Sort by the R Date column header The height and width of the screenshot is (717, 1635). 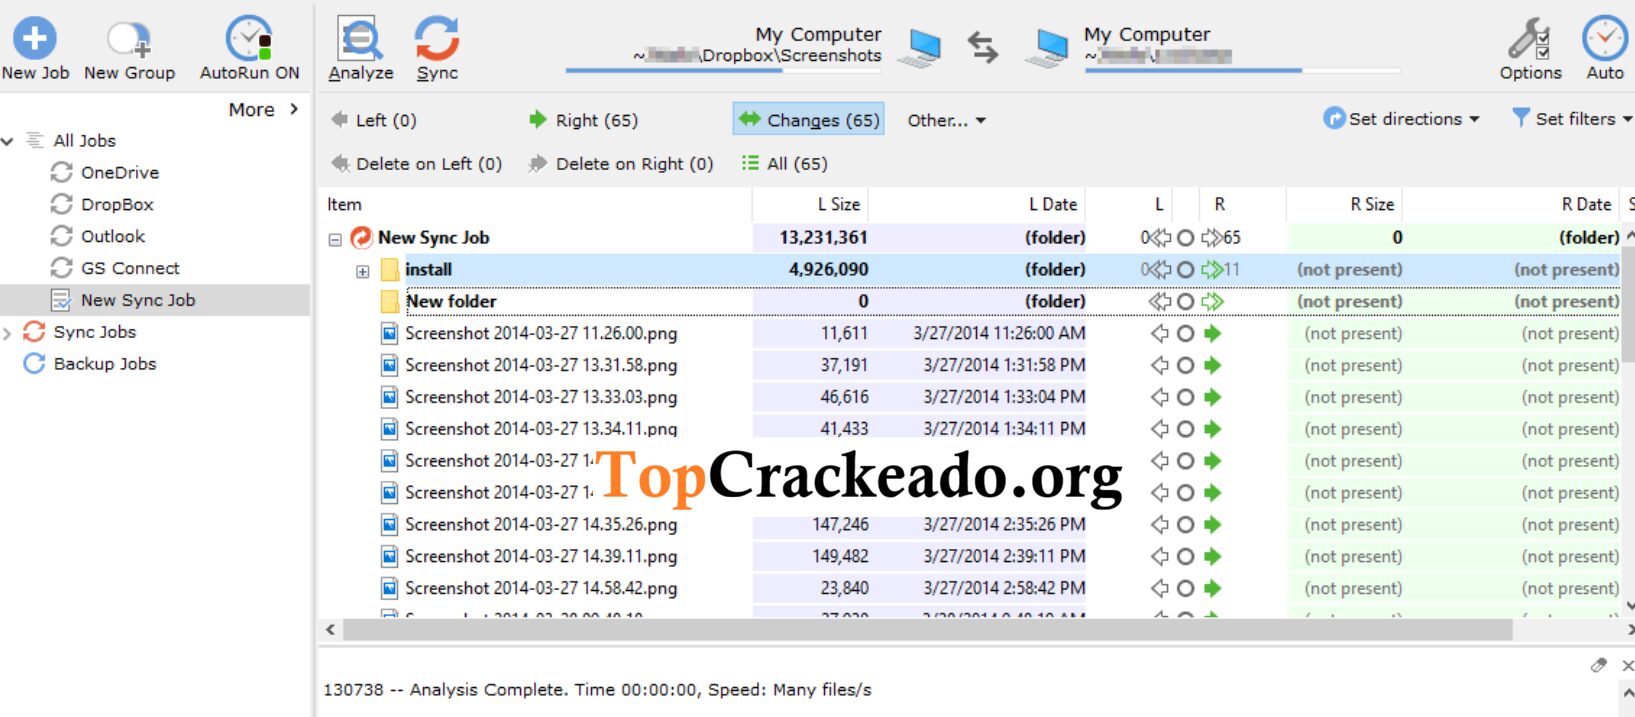1587,204
